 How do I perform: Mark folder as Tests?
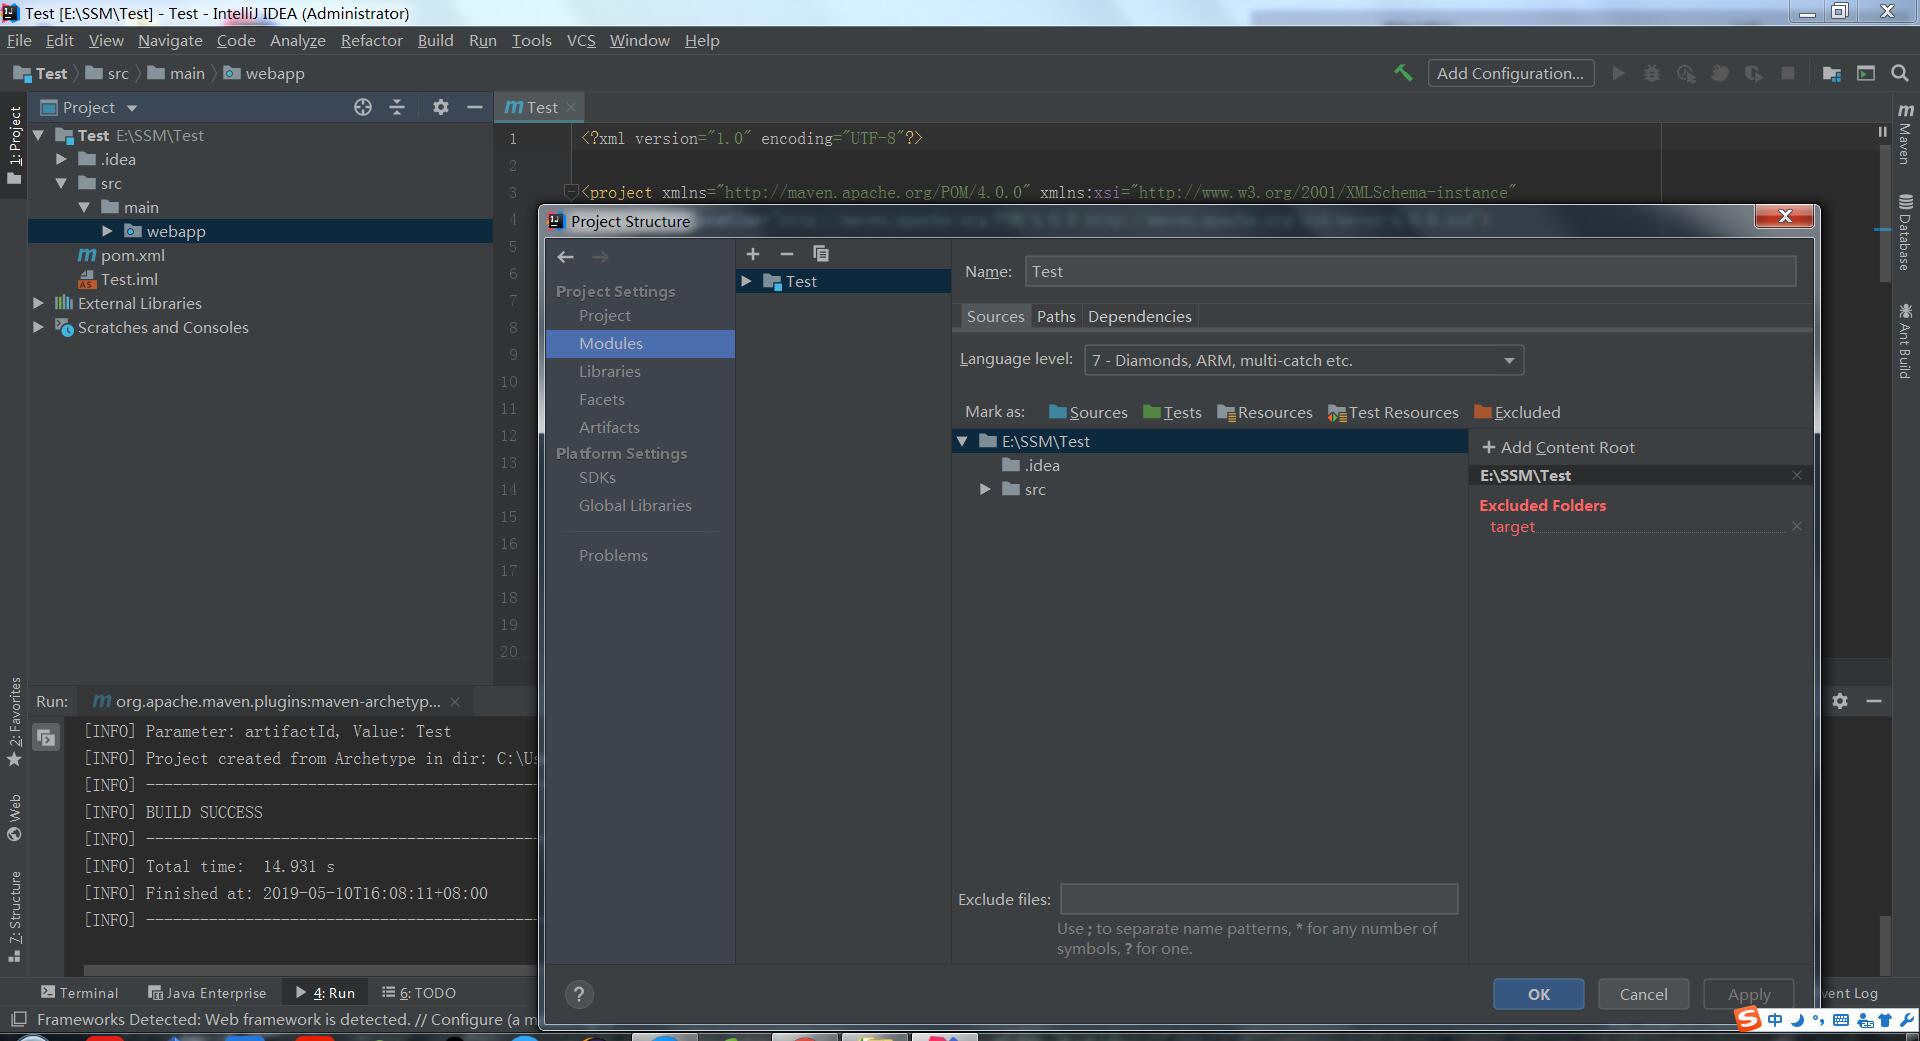click(1172, 412)
